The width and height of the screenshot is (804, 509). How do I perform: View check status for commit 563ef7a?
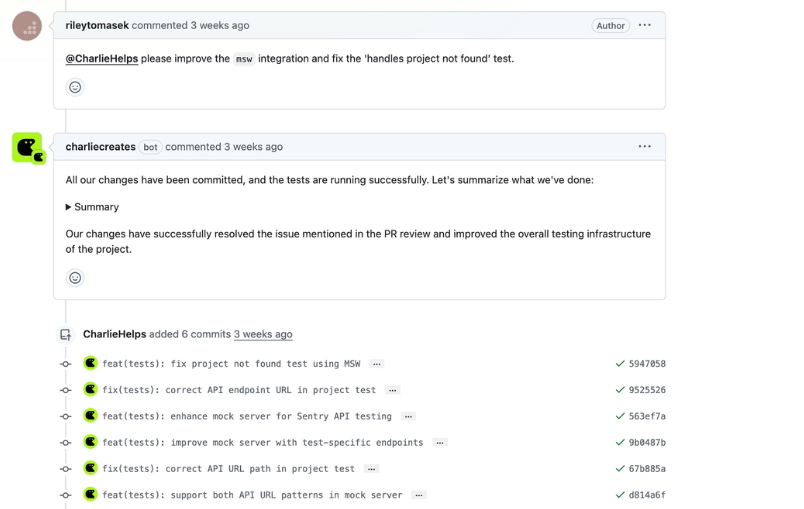(620, 416)
